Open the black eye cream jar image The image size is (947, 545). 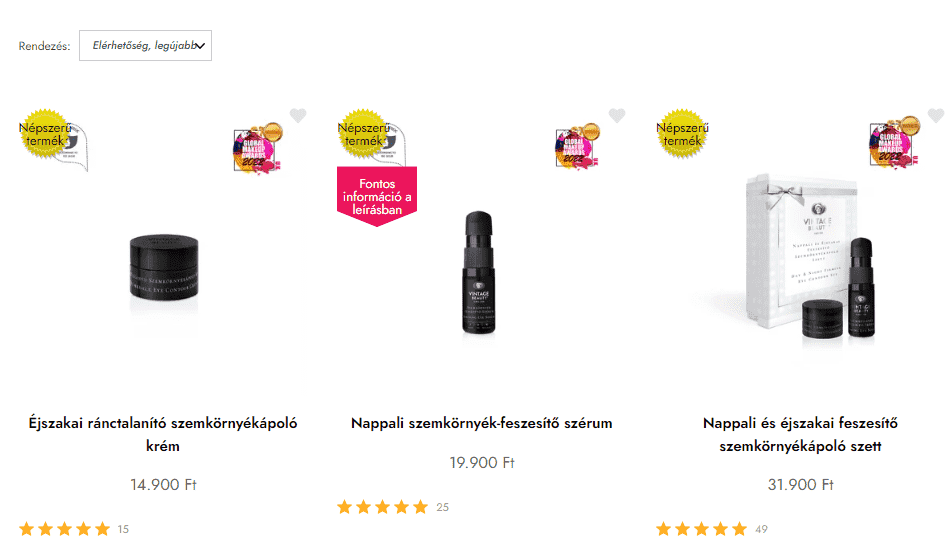click(164, 267)
